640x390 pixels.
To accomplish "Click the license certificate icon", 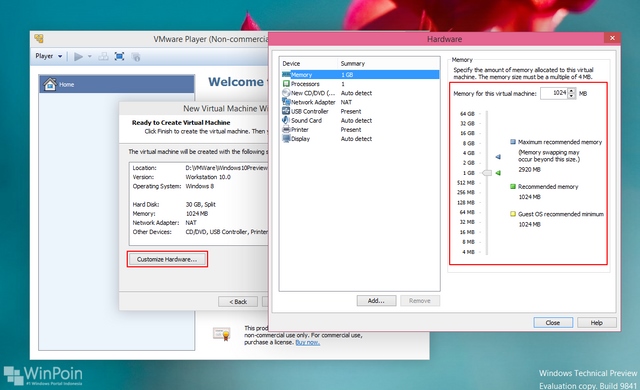I will tap(222, 333).
